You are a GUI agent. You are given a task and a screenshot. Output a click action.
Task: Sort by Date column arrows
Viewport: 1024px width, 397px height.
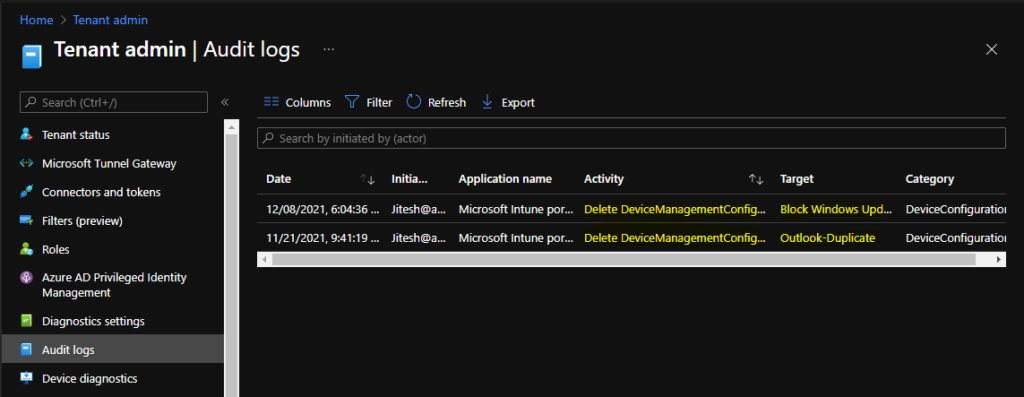pos(368,179)
